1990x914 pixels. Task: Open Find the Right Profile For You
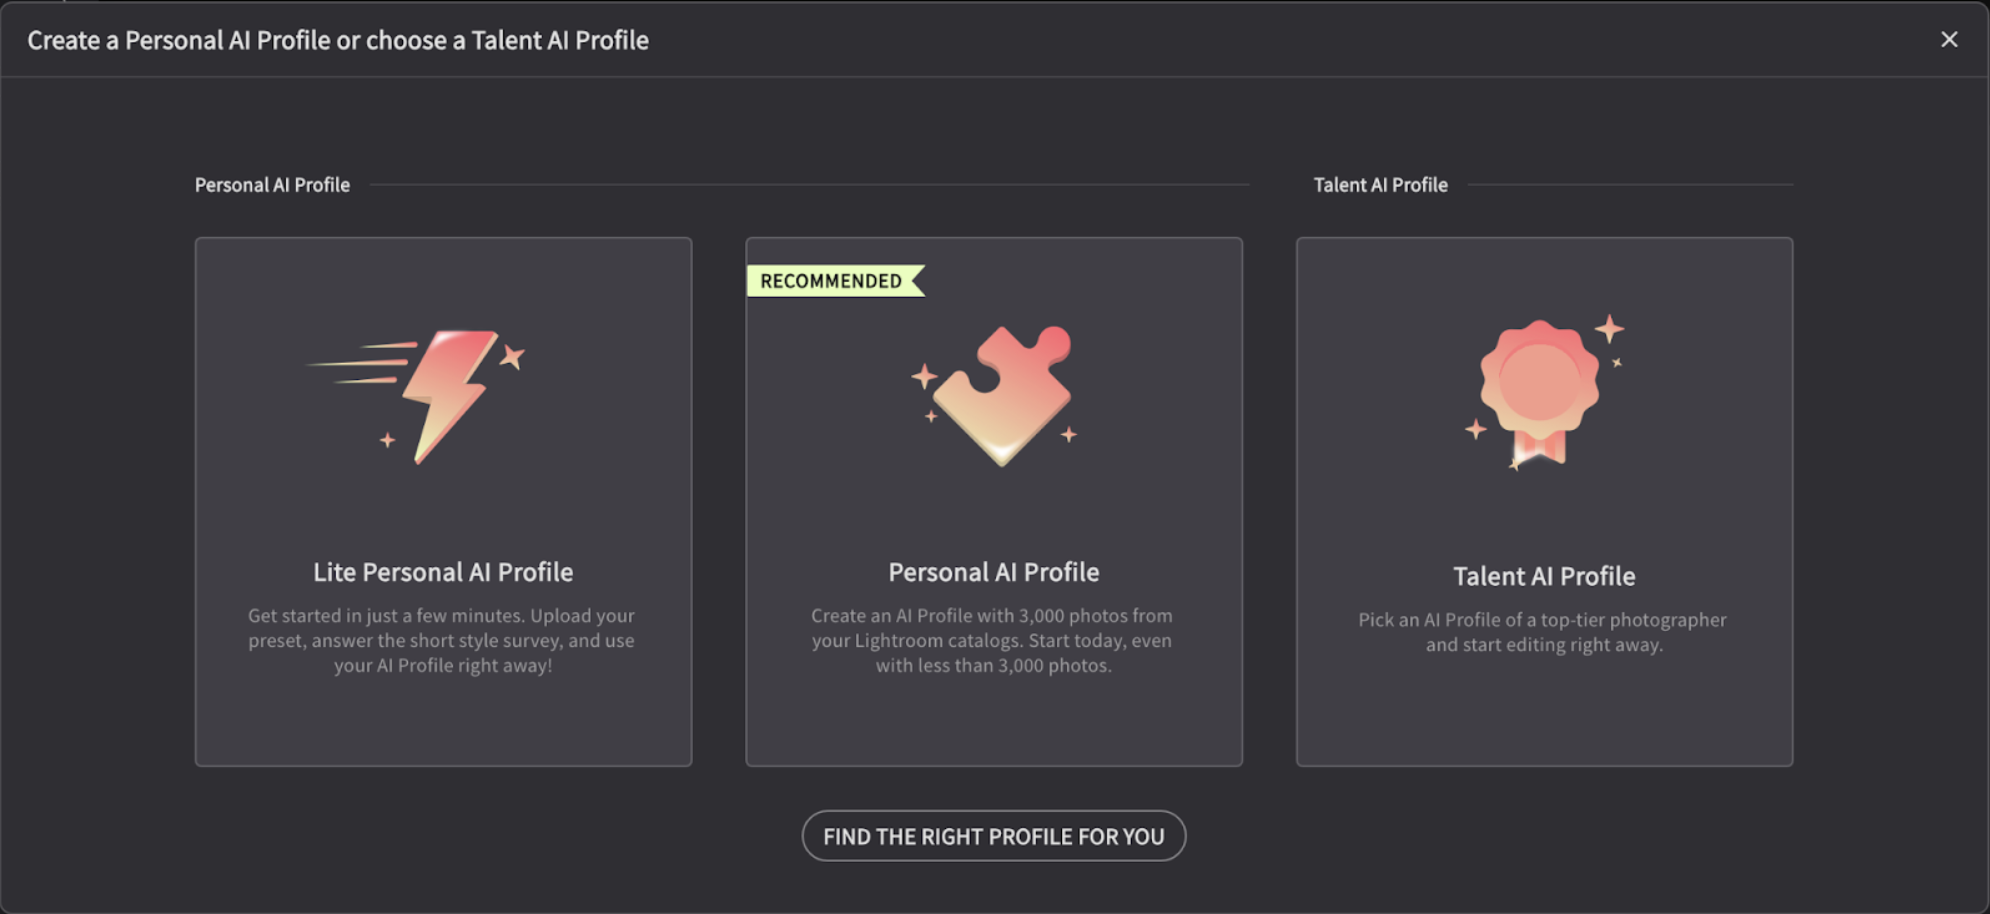[994, 836]
